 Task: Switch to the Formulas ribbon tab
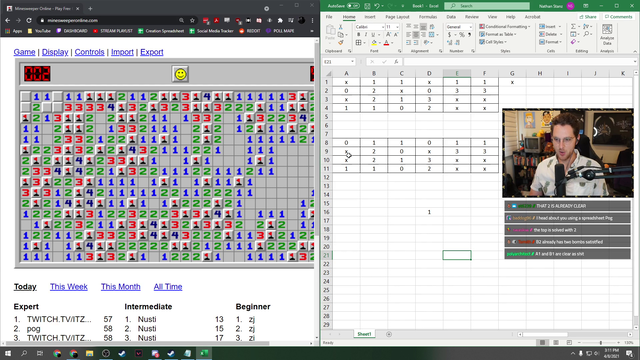(428, 17)
